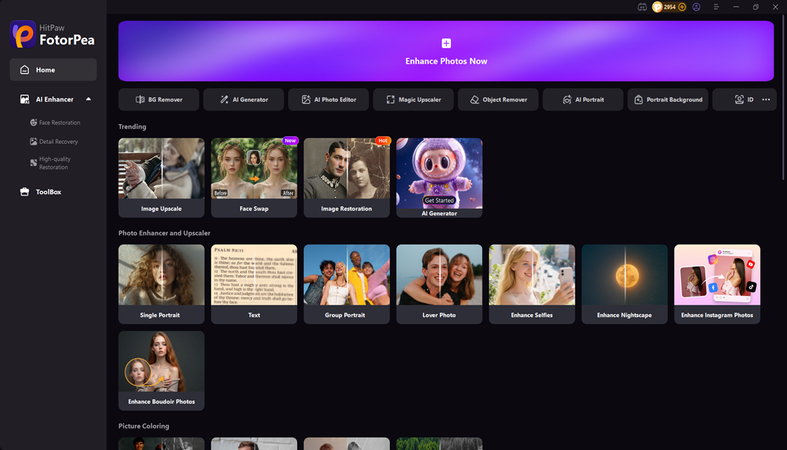Open the Object Remover tool
This screenshot has height=450, width=787.
tap(498, 99)
